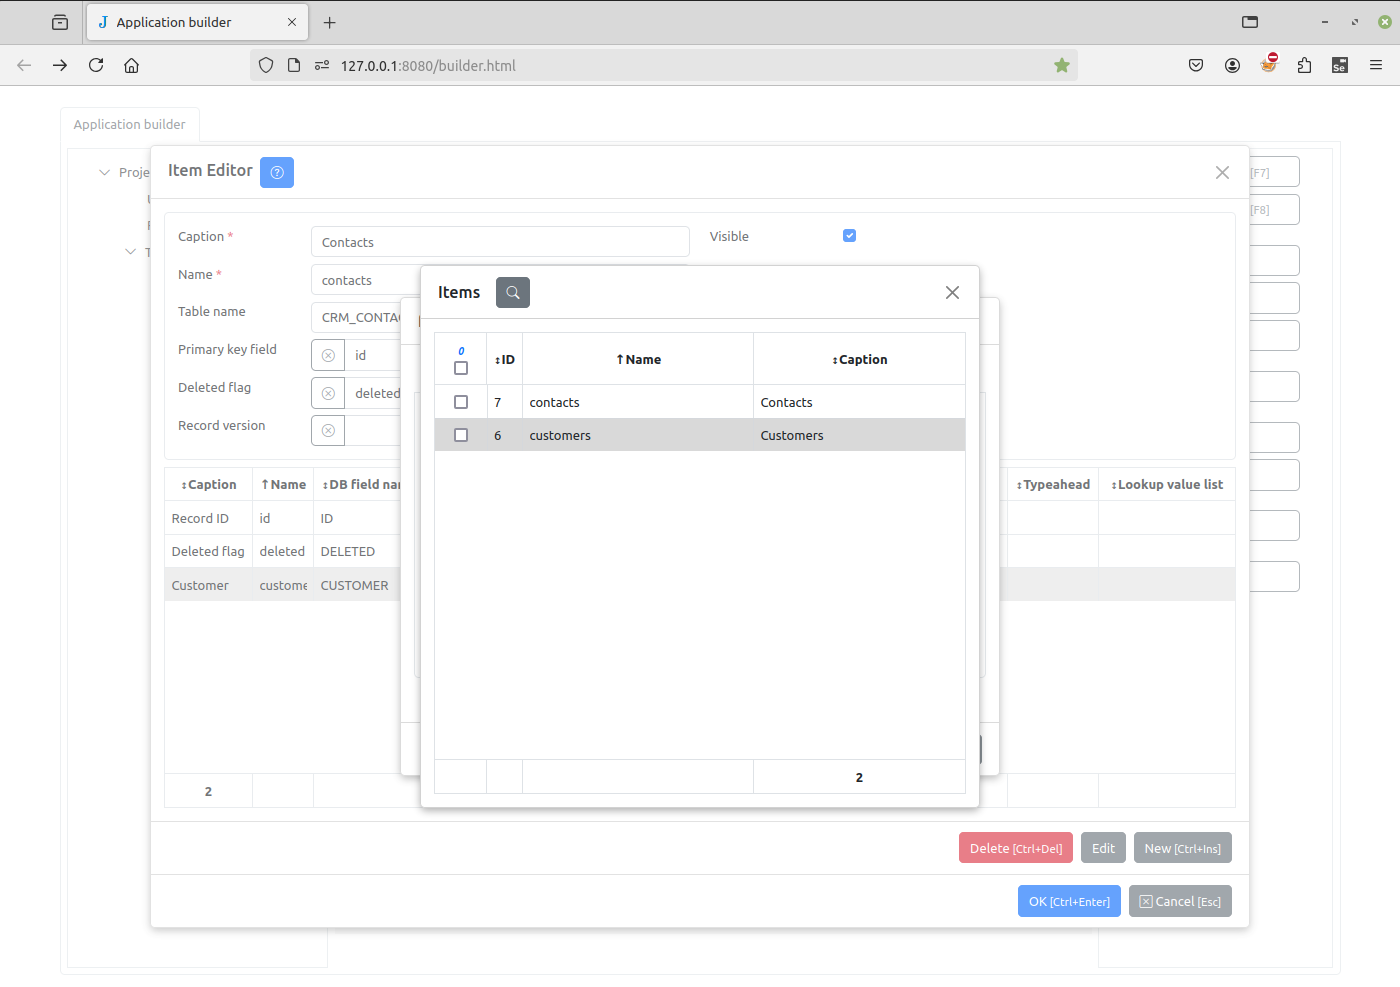
Task: Clear the Primary key field value
Action: pos(328,356)
